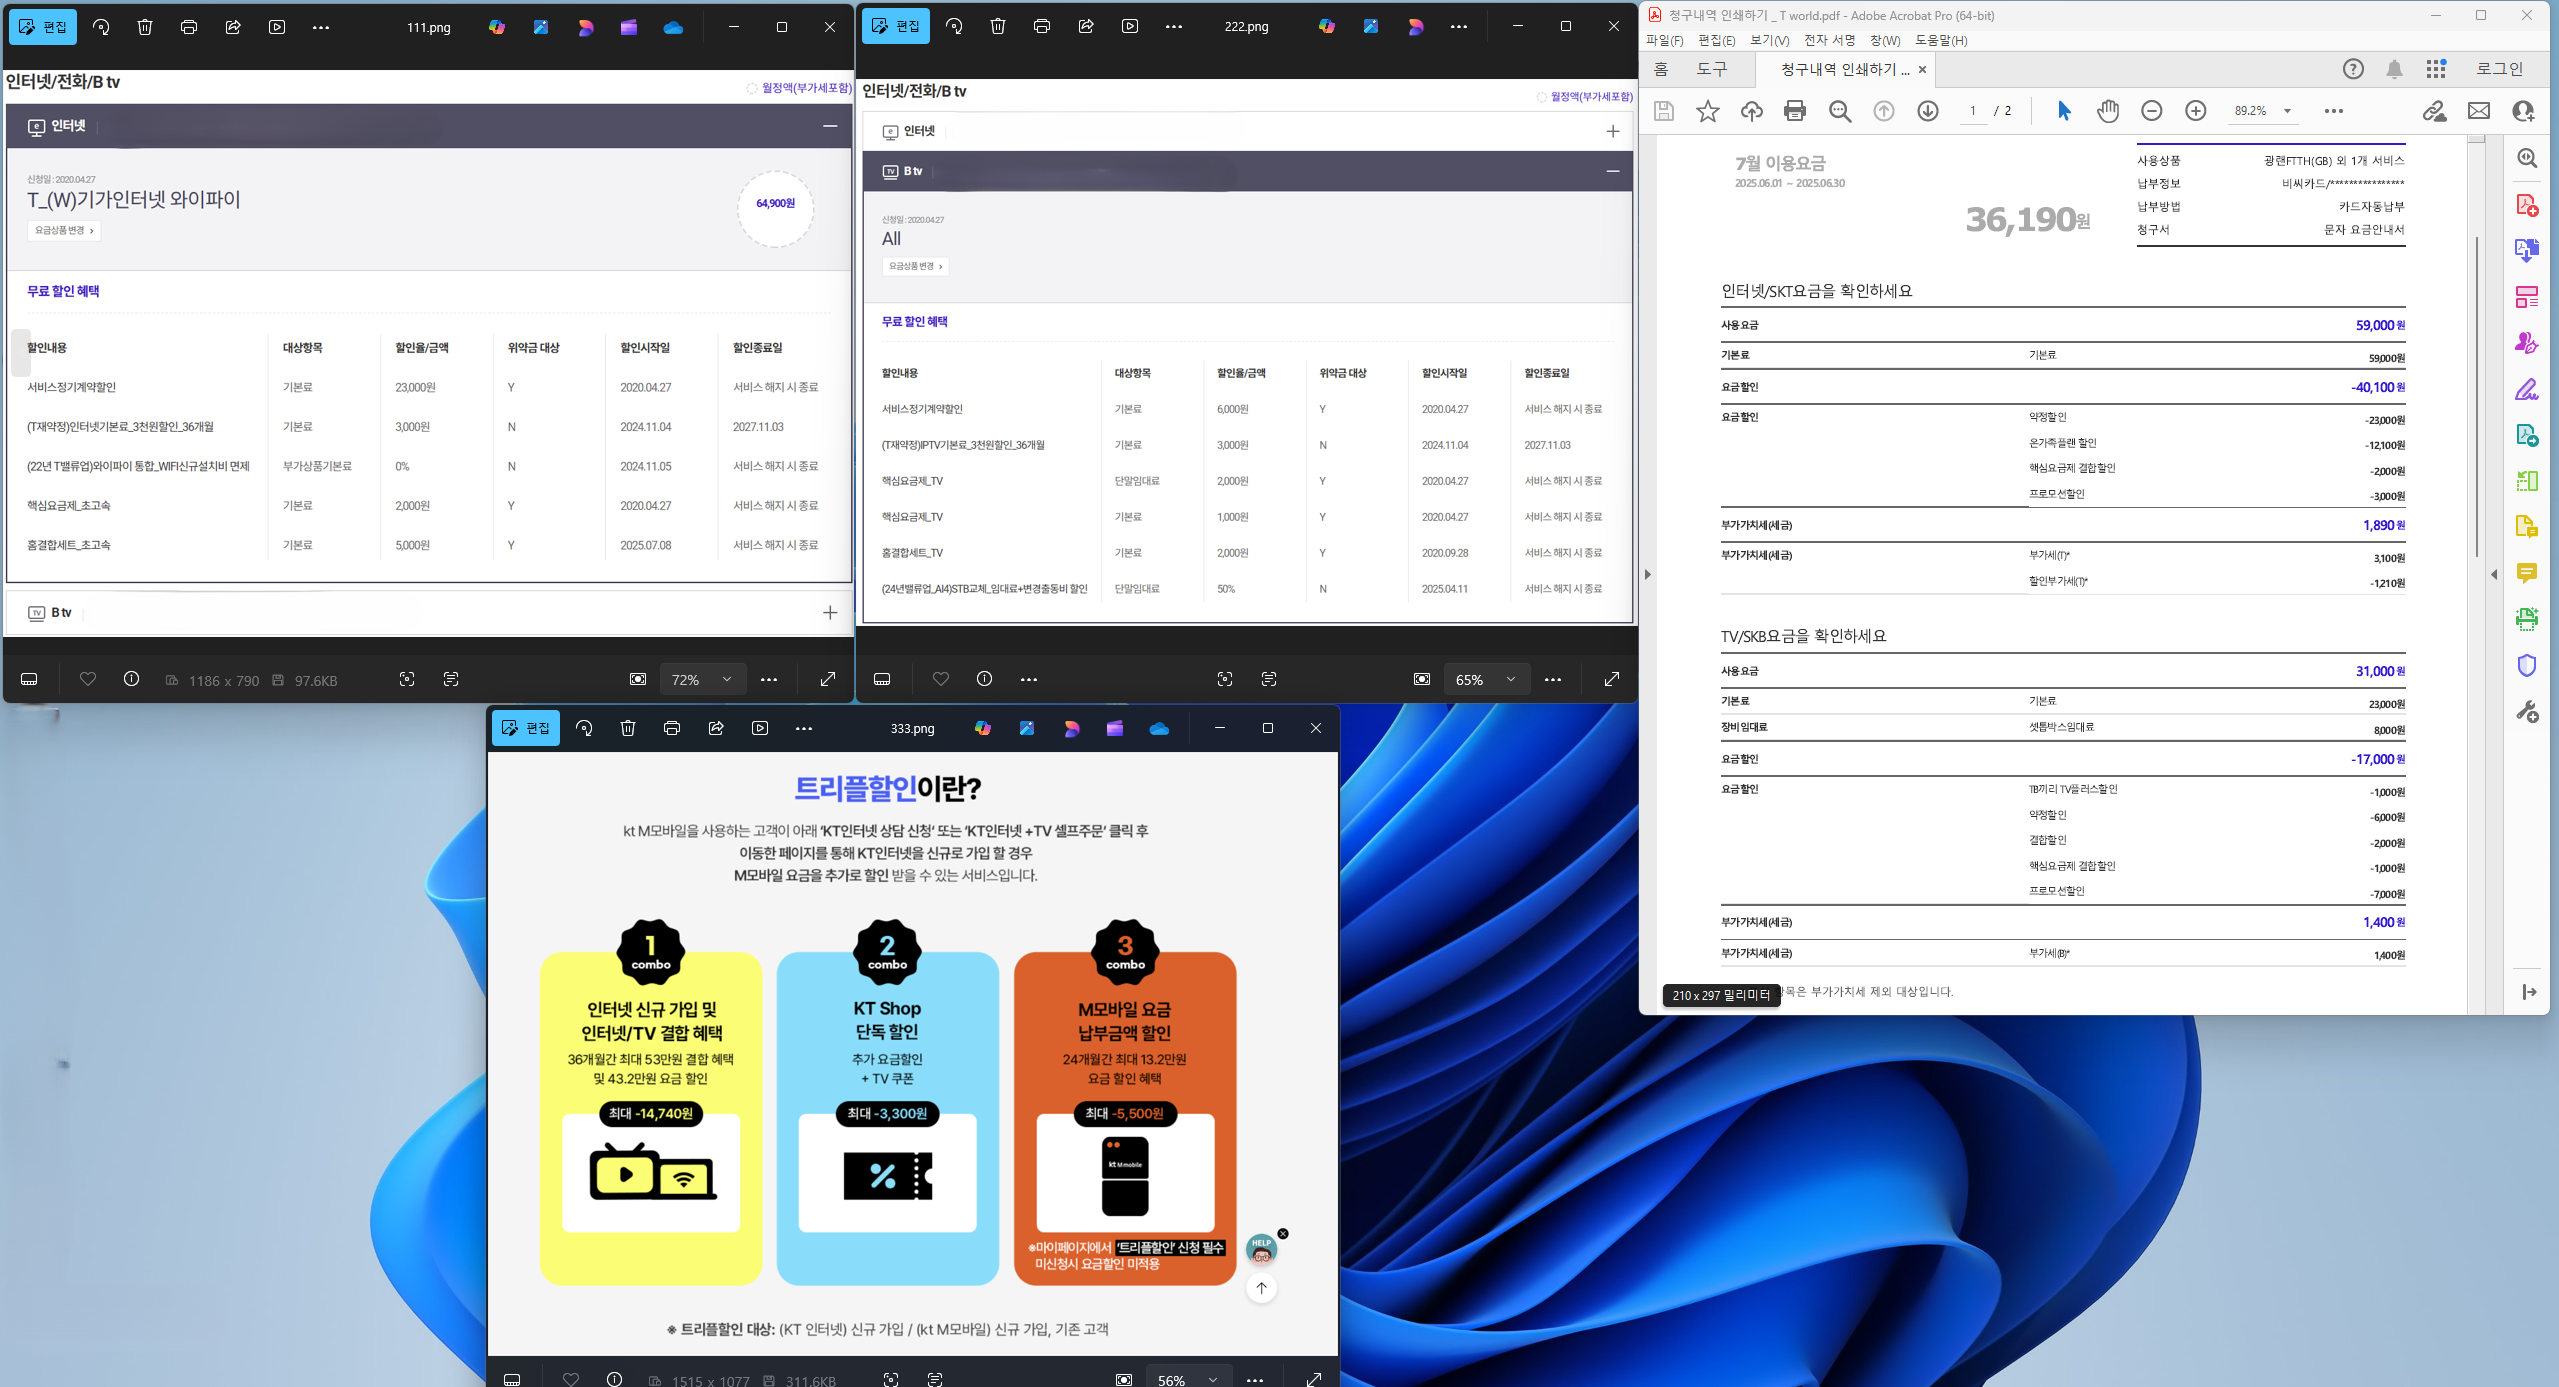Open Scan & OCR tool in Acrobat sidebar
This screenshot has width=2559, height=1387.
point(2527,619)
